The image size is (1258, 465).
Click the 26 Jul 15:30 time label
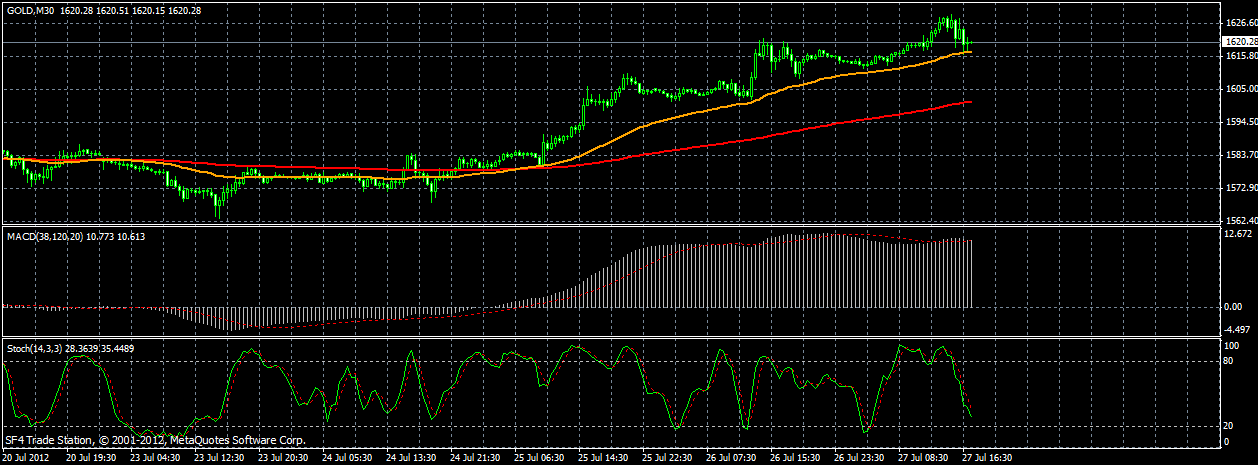tap(797, 456)
